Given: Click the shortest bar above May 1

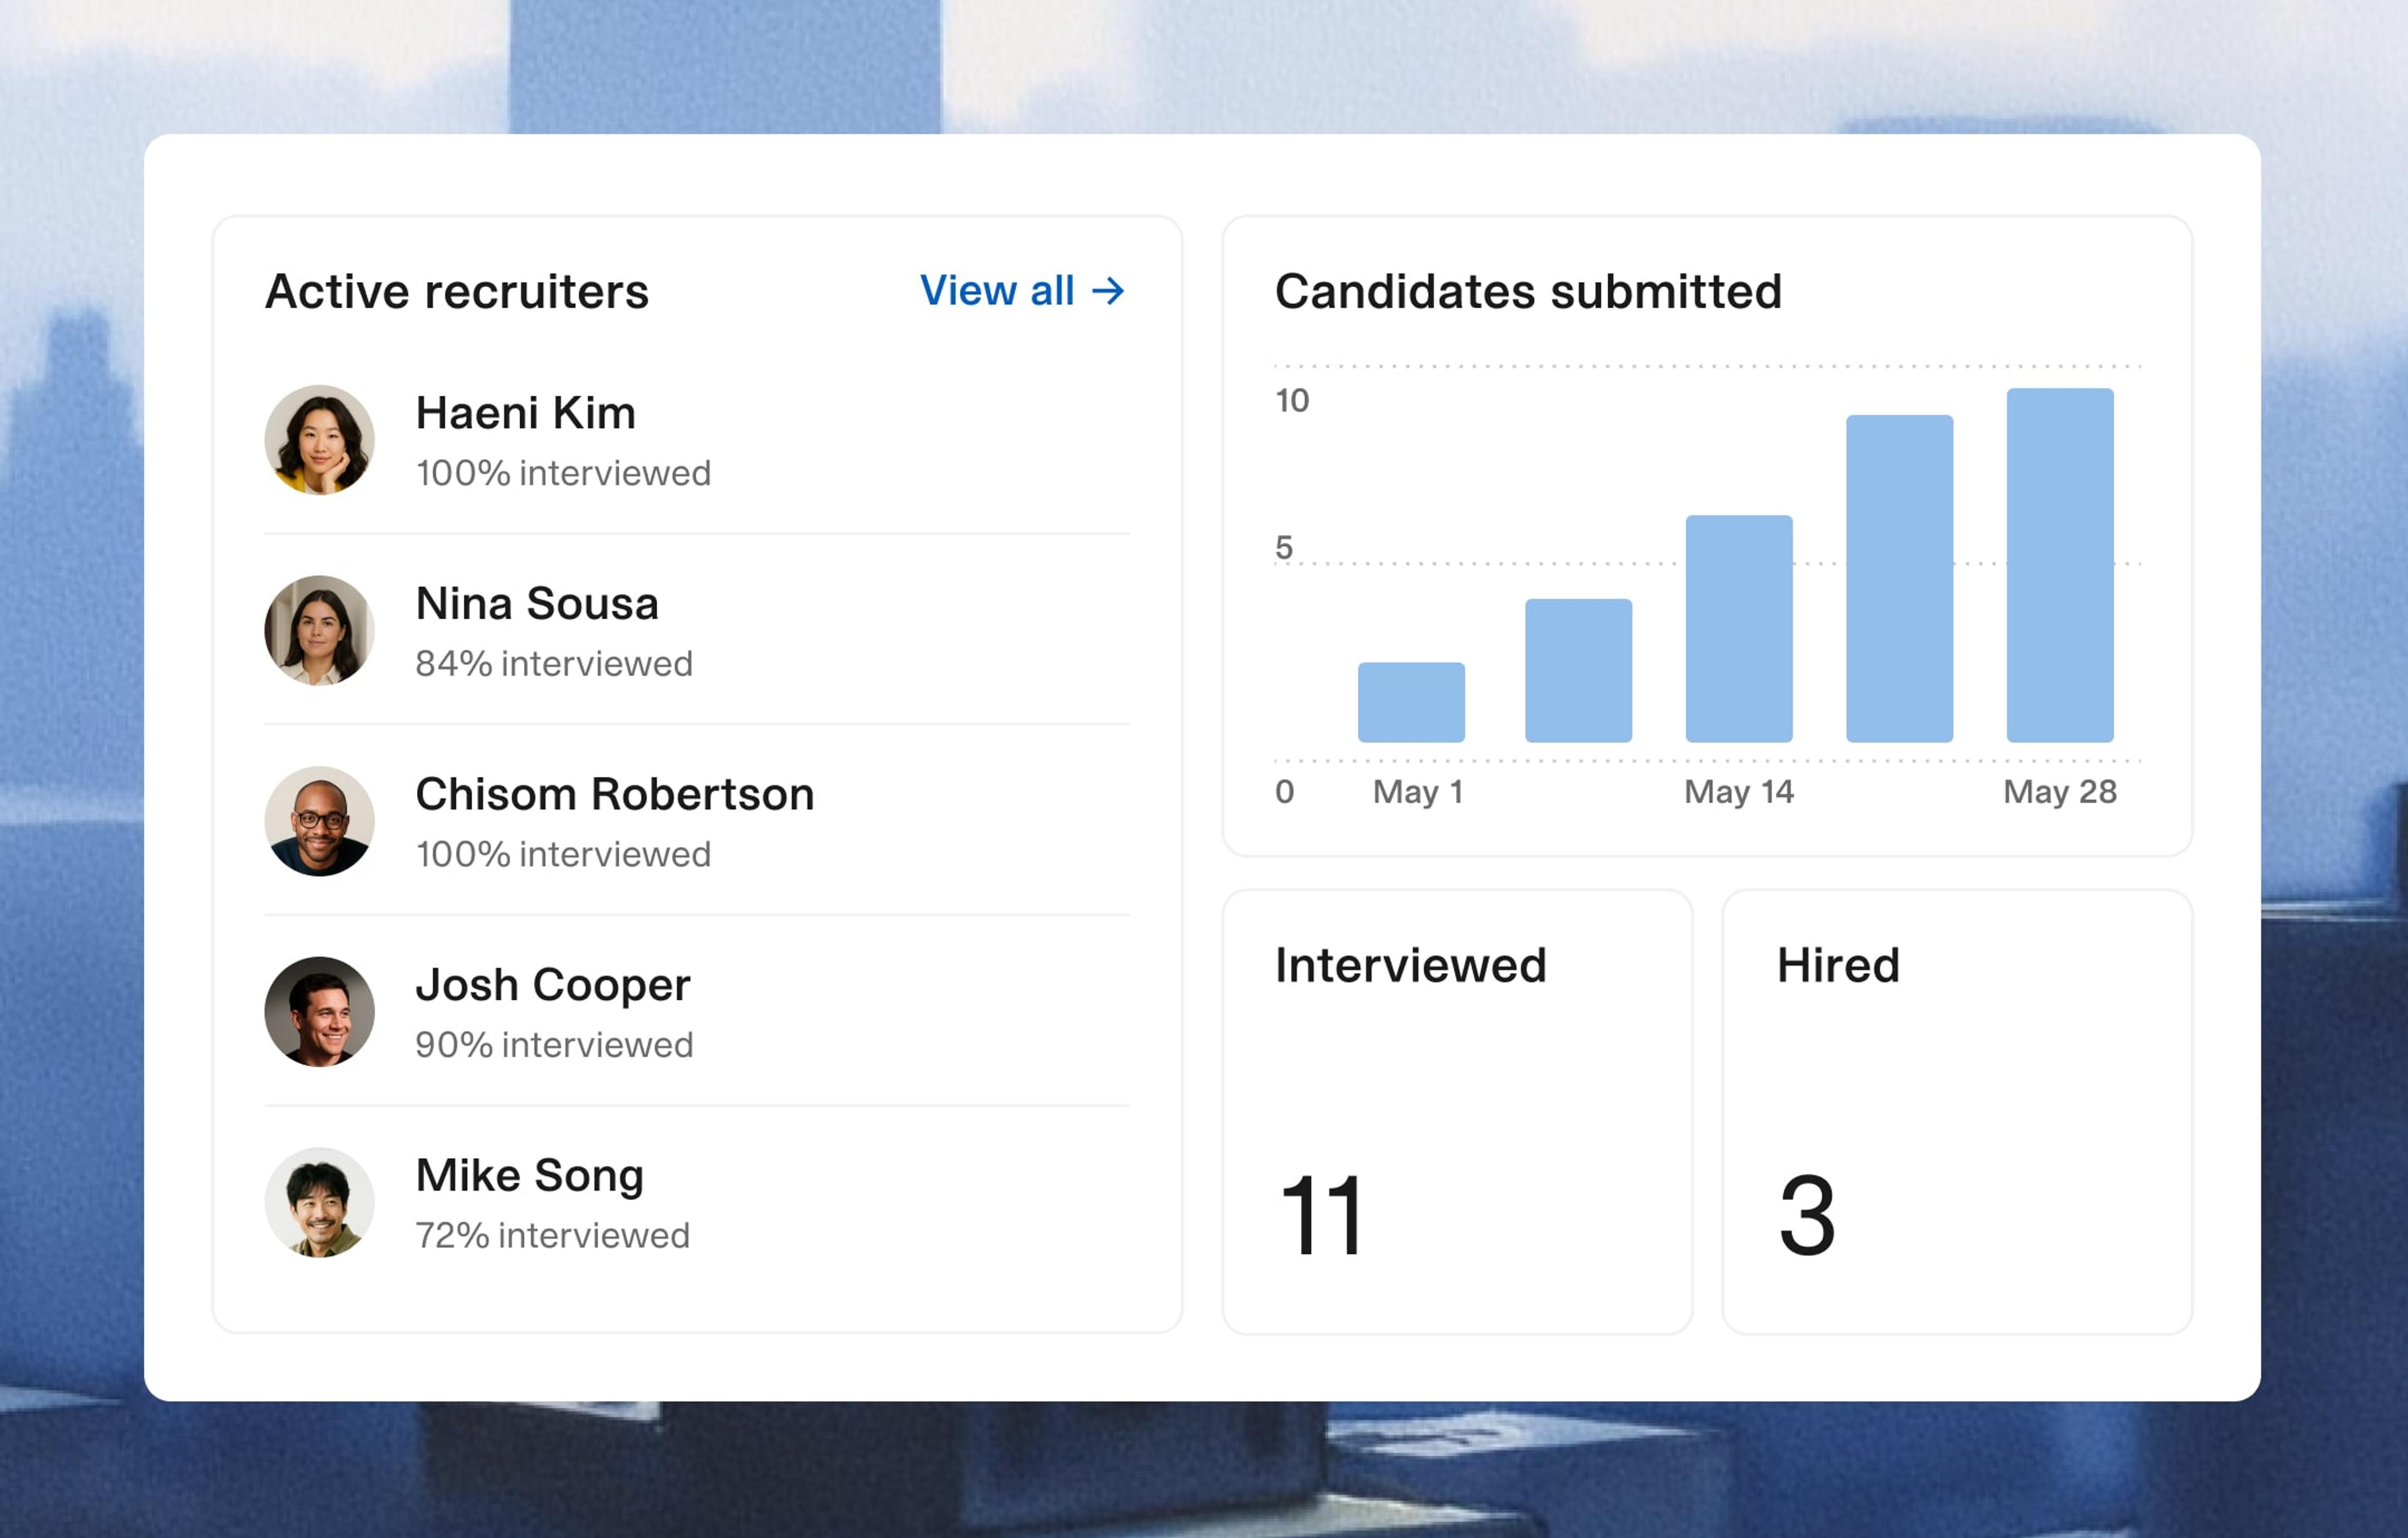Looking at the screenshot, I should (x=1411, y=702).
